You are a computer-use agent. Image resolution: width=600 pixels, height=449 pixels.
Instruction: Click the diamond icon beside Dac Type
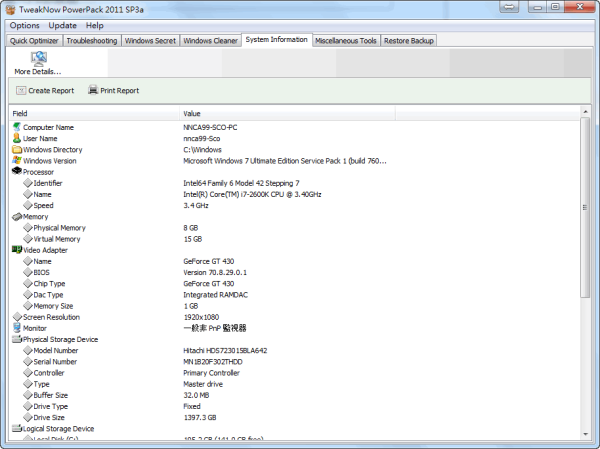tap(28, 295)
